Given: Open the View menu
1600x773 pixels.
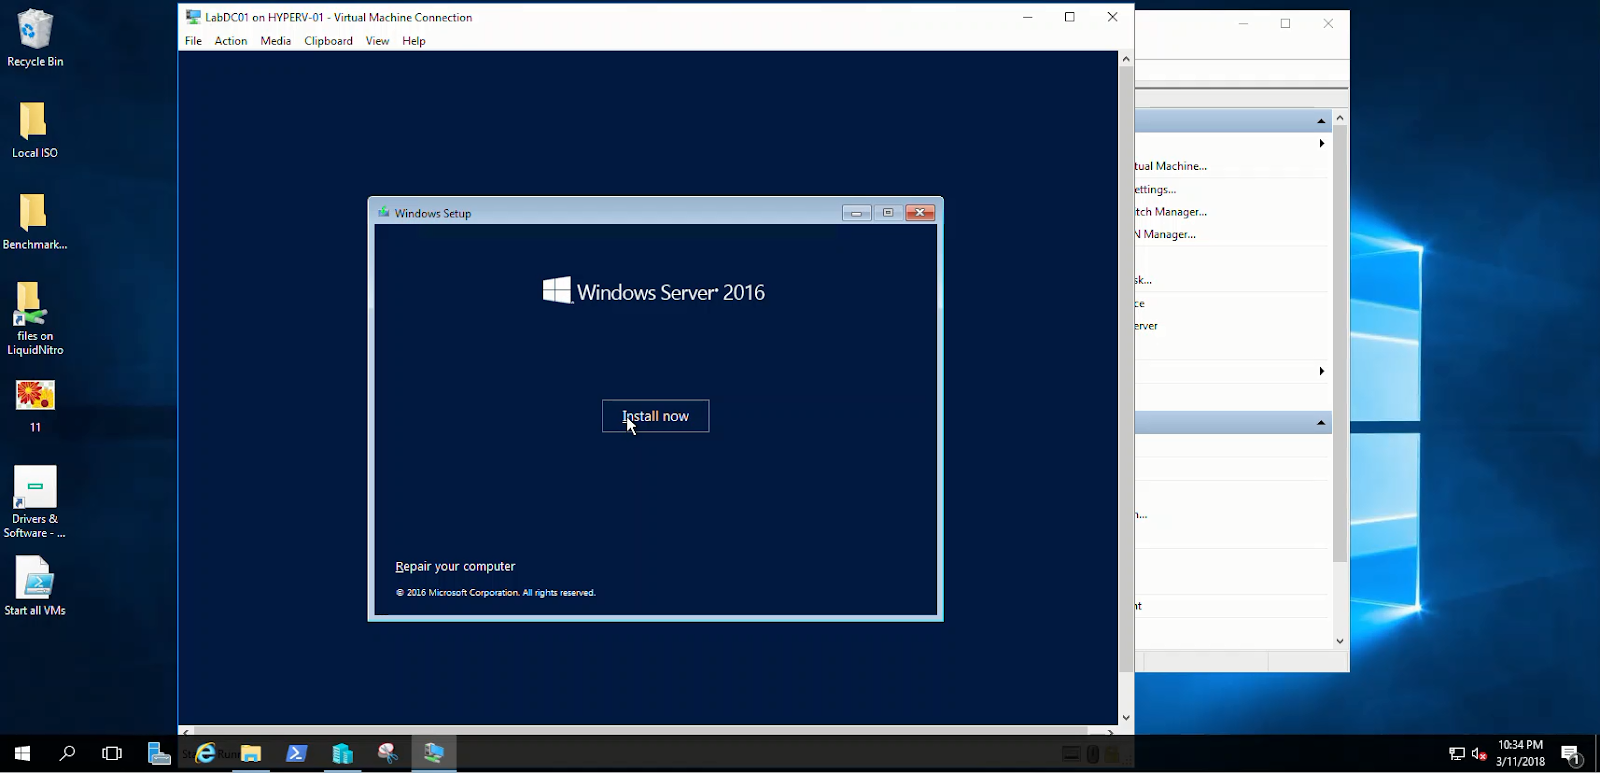Looking at the screenshot, I should pyautogui.click(x=377, y=41).
